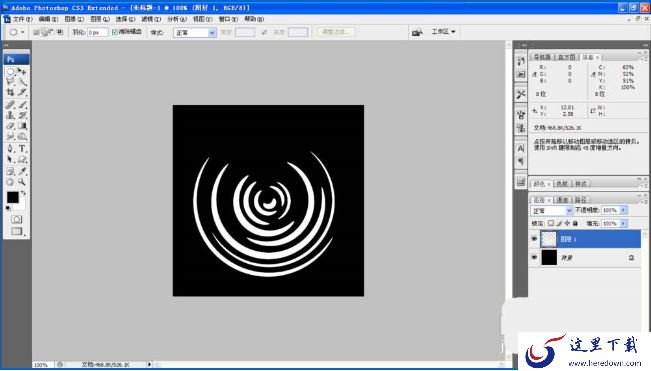Image resolution: width=651 pixels, height=371 pixels.
Task: Choose Add to selection mode
Action: 43,32
